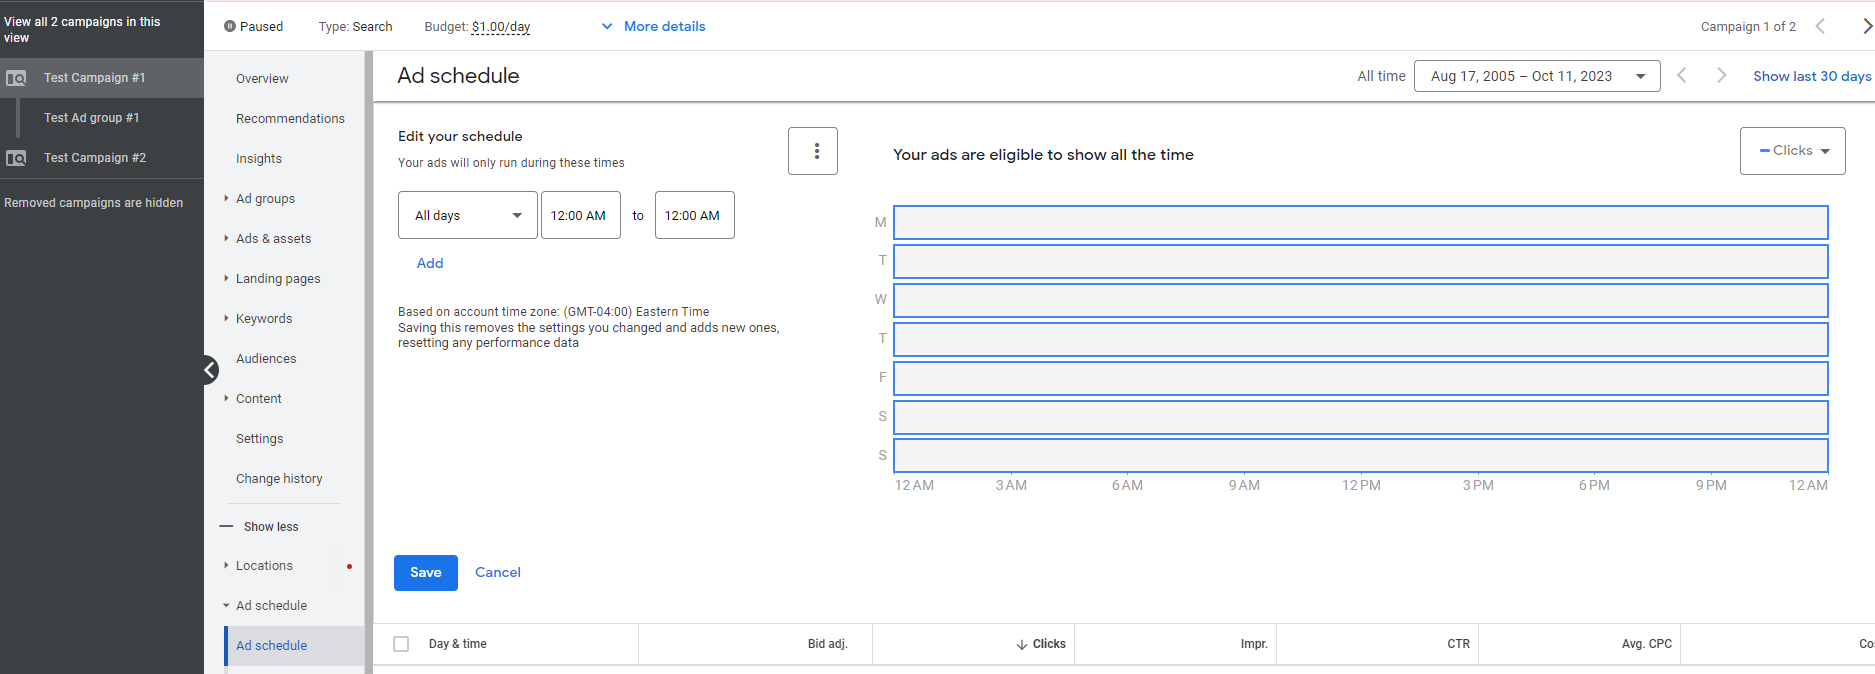The width and height of the screenshot is (1875, 674).
Task: Open Keywords in the side menu
Action: pyautogui.click(x=264, y=319)
